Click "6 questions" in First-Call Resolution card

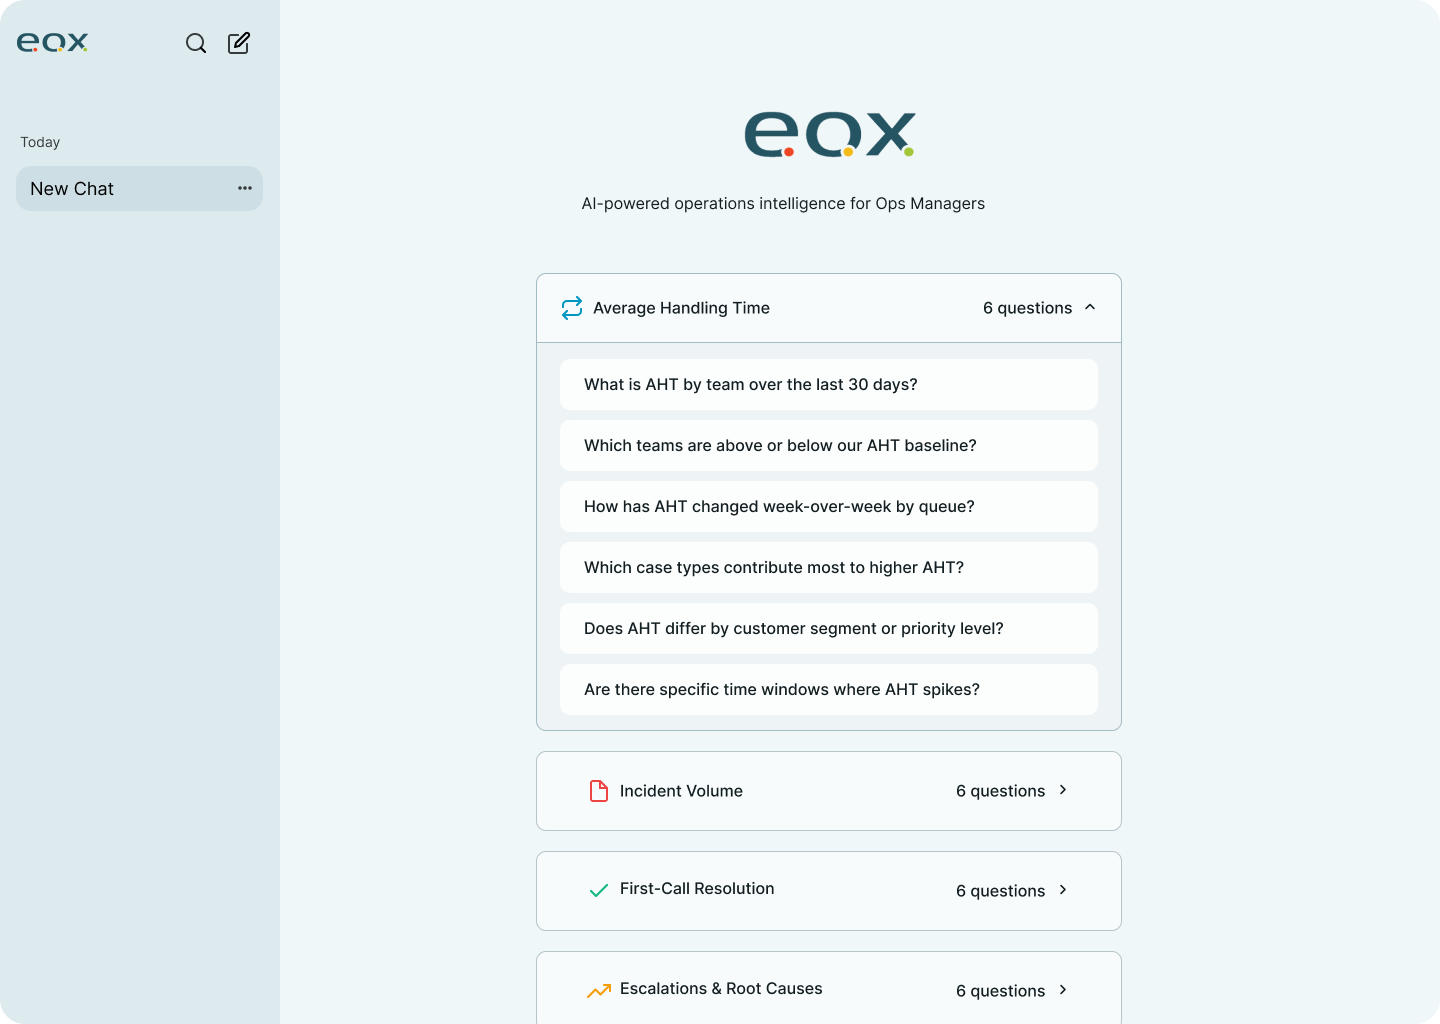(1000, 891)
